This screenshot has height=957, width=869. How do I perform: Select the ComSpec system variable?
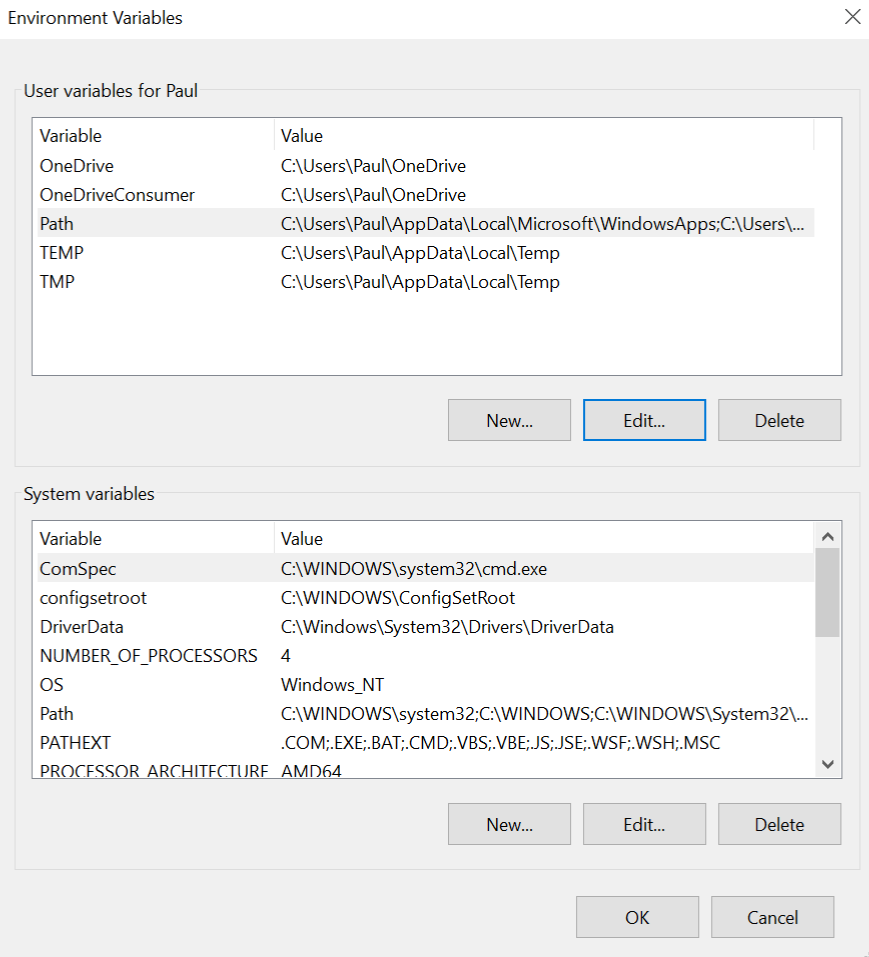point(426,568)
